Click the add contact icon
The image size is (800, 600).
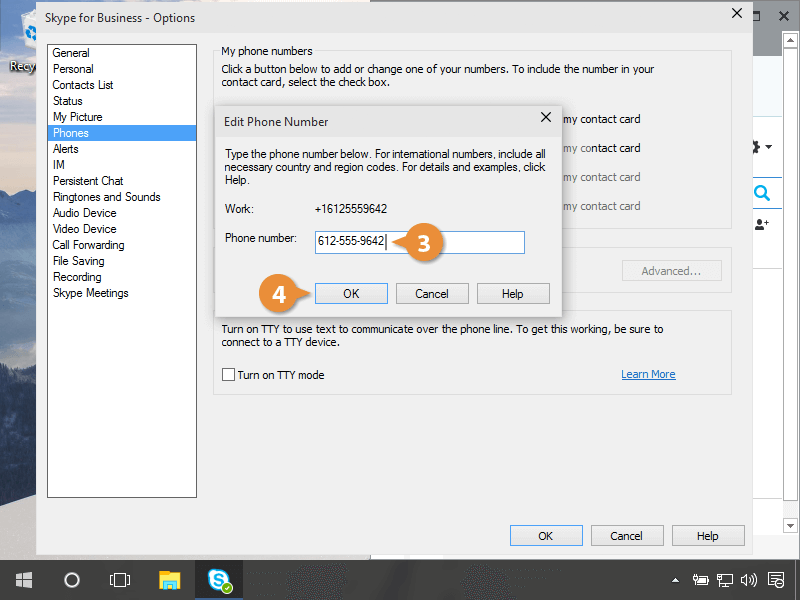point(762,225)
